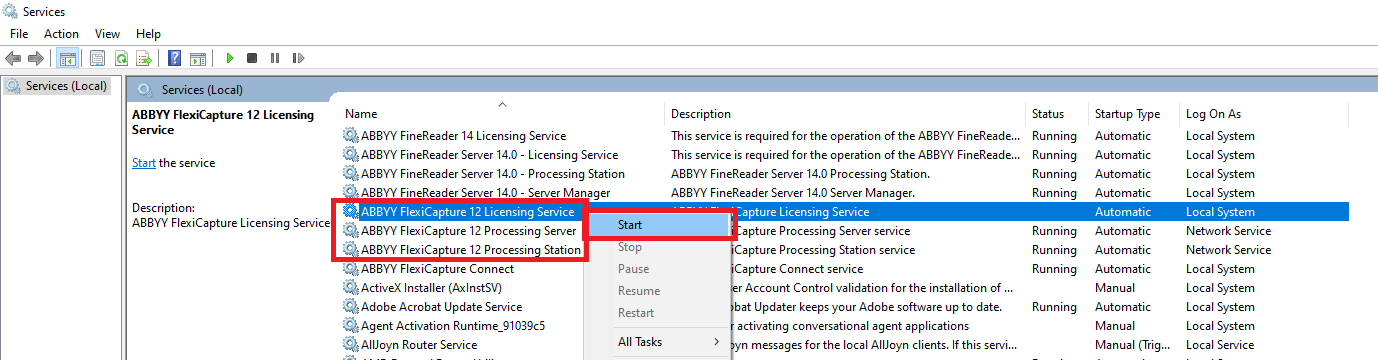Click the gear icon beside ABBYY FineReader 14 Licensing Service
The image size is (1378, 360).
350,136
